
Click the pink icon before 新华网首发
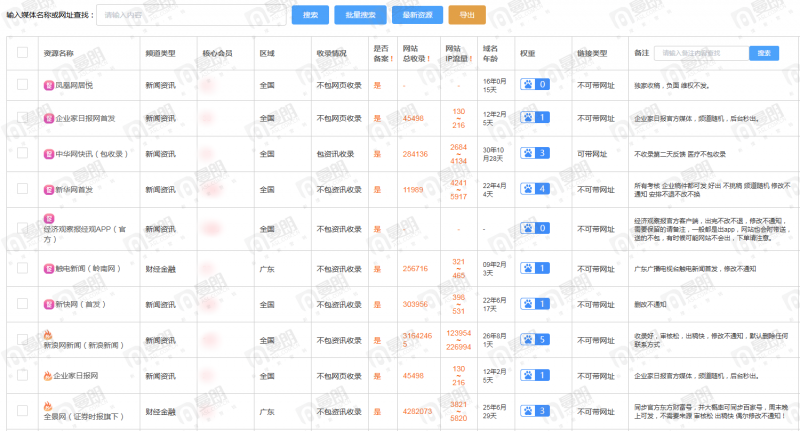(x=48, y=189)
